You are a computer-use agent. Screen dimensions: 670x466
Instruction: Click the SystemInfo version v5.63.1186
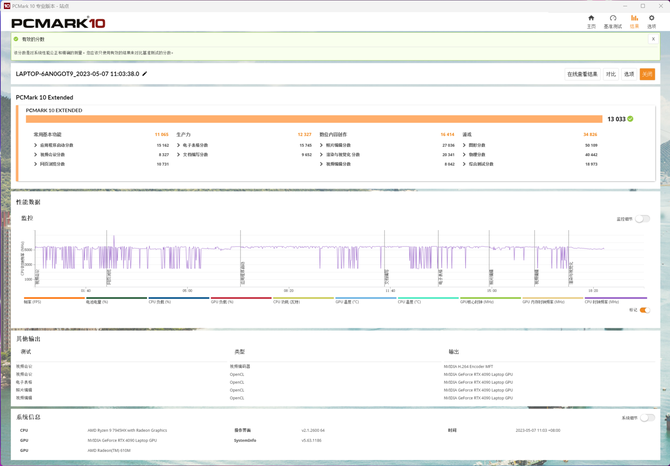click(x=311, y=440)
